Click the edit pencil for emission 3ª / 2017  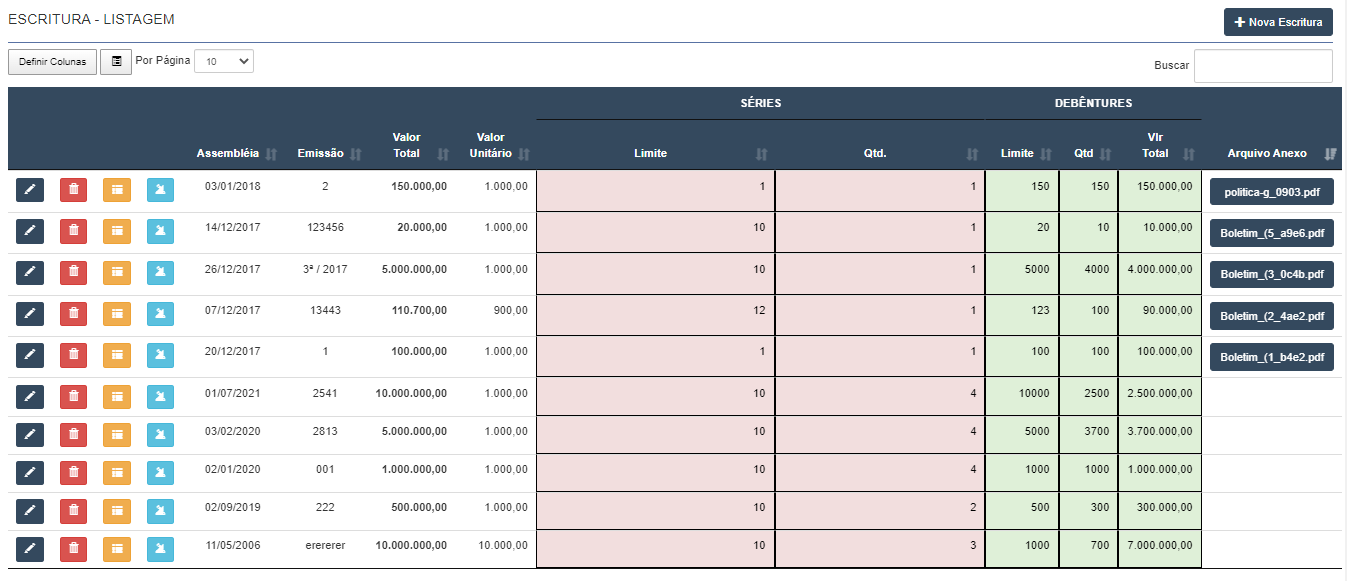[30, 273]
